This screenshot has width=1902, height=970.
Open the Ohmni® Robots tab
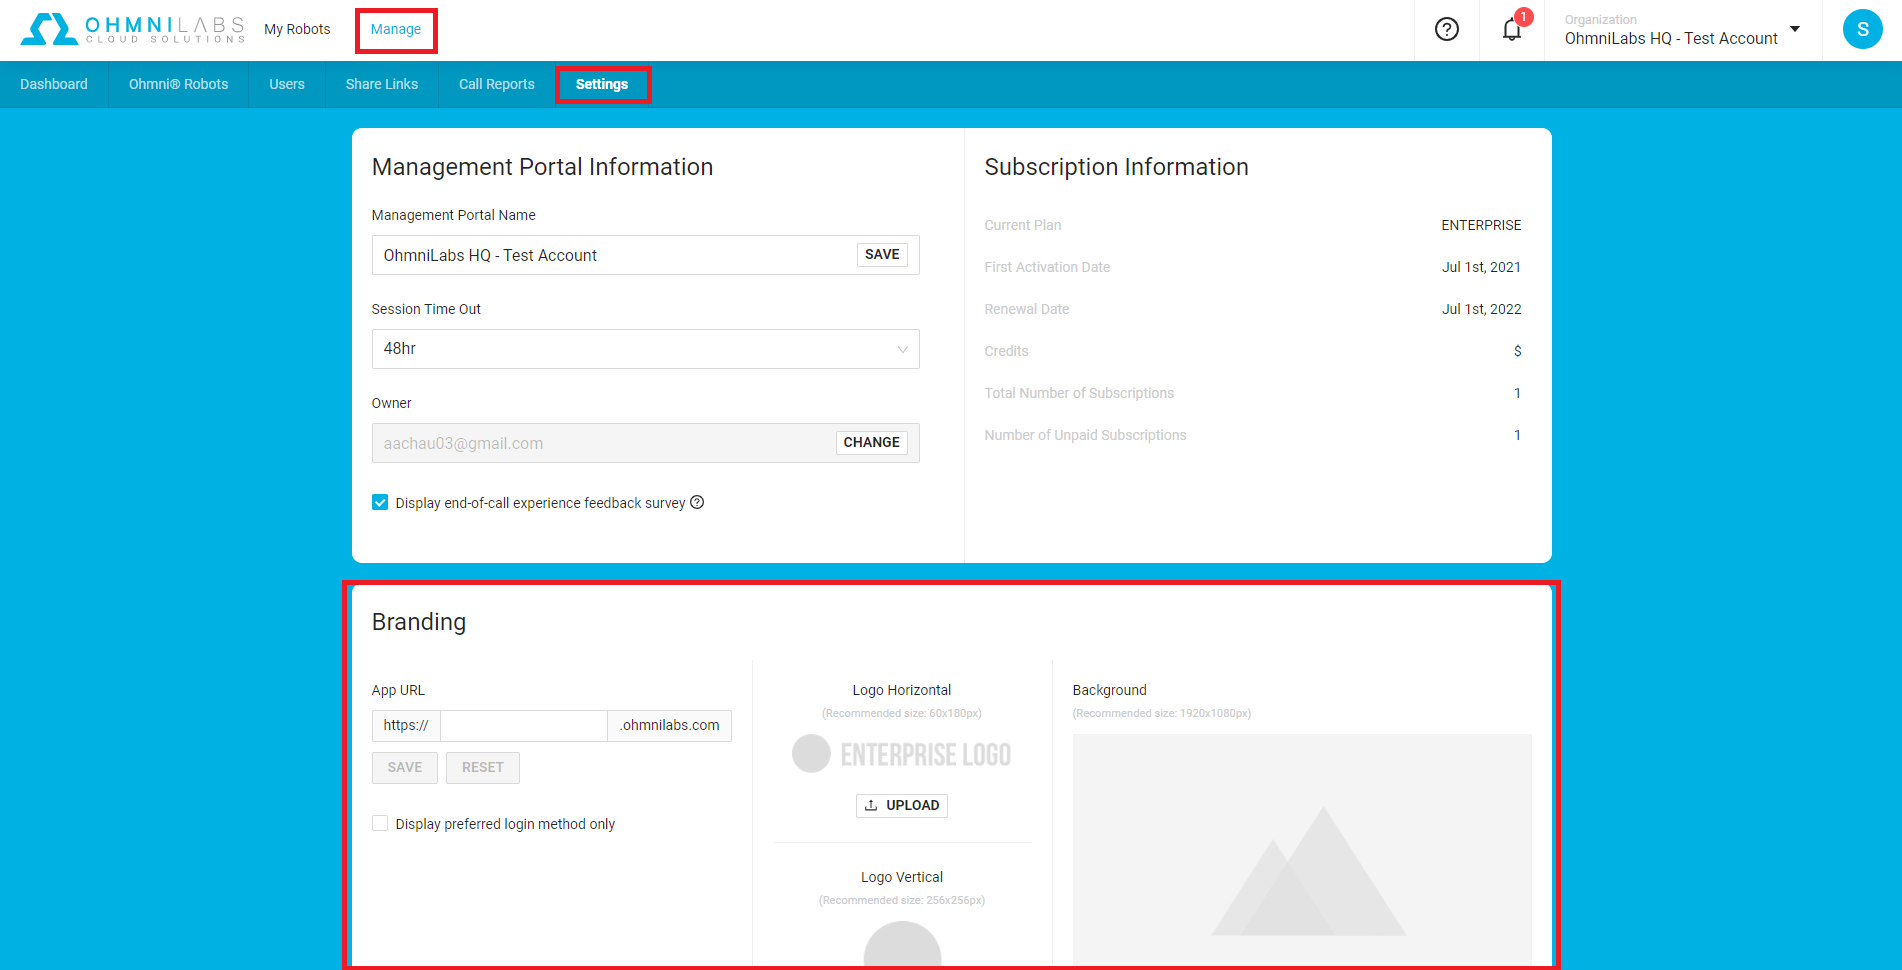coord(178,85)
